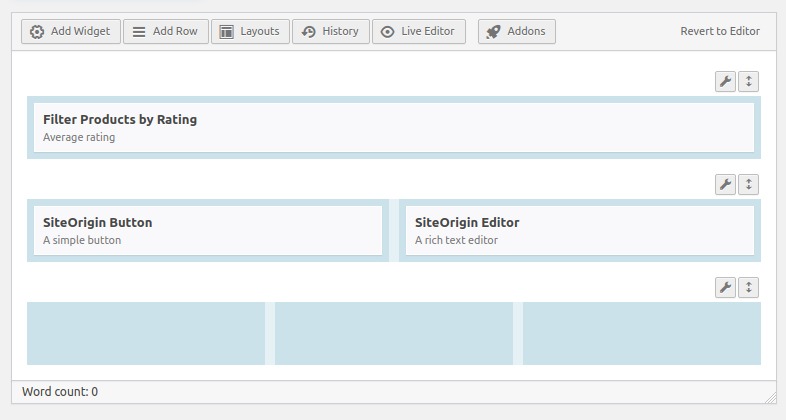Open the Layouts button
Screen dimensions: 786x420
250,32
